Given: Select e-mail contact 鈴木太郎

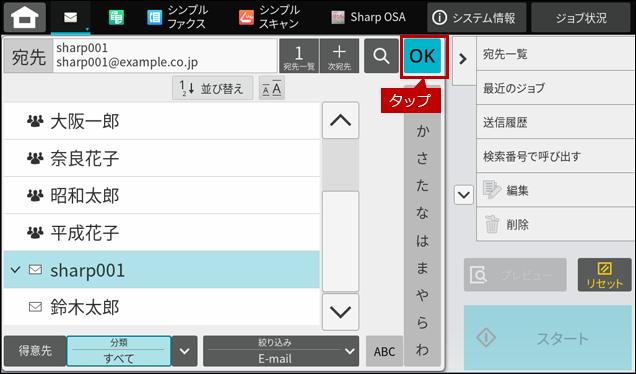Looking at the screenshot, I should [161, 307].
